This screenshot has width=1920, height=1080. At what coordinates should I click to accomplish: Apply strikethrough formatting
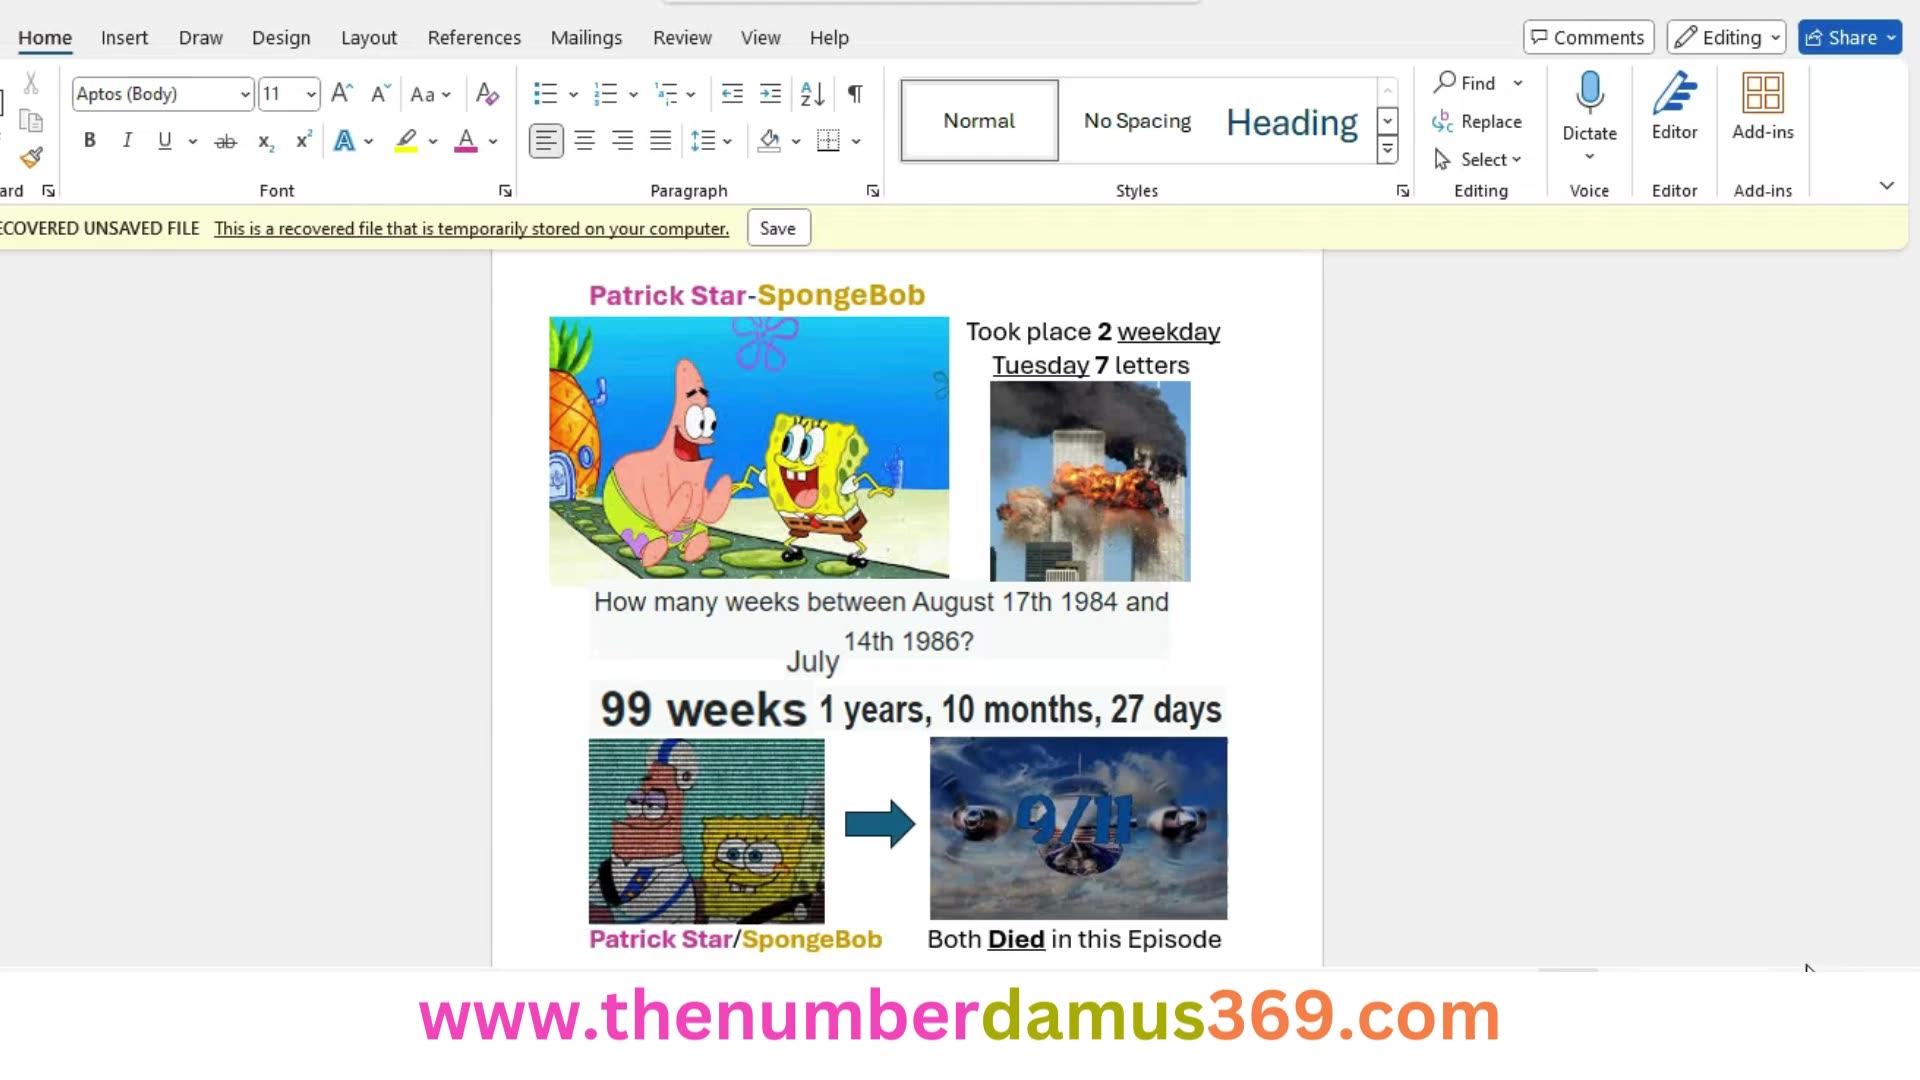(226, 140)
